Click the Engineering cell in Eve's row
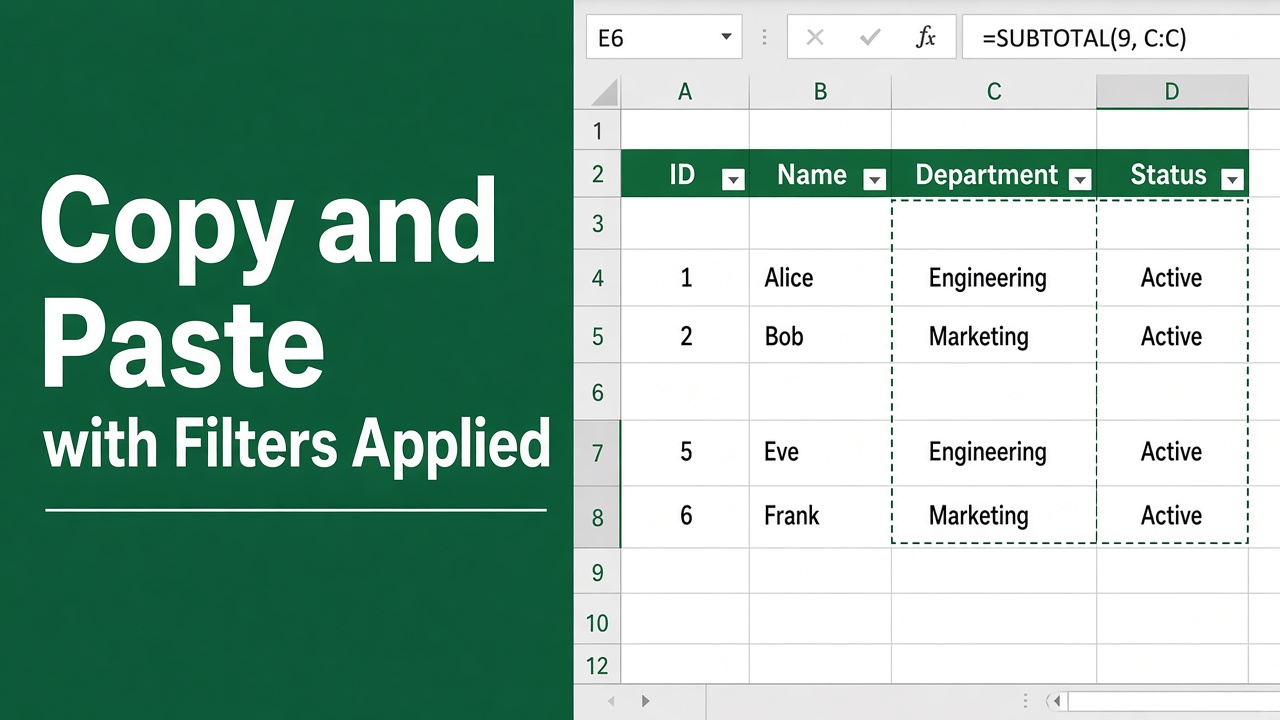The height and width of the screenshot is (720, 1280). (994, 452)
